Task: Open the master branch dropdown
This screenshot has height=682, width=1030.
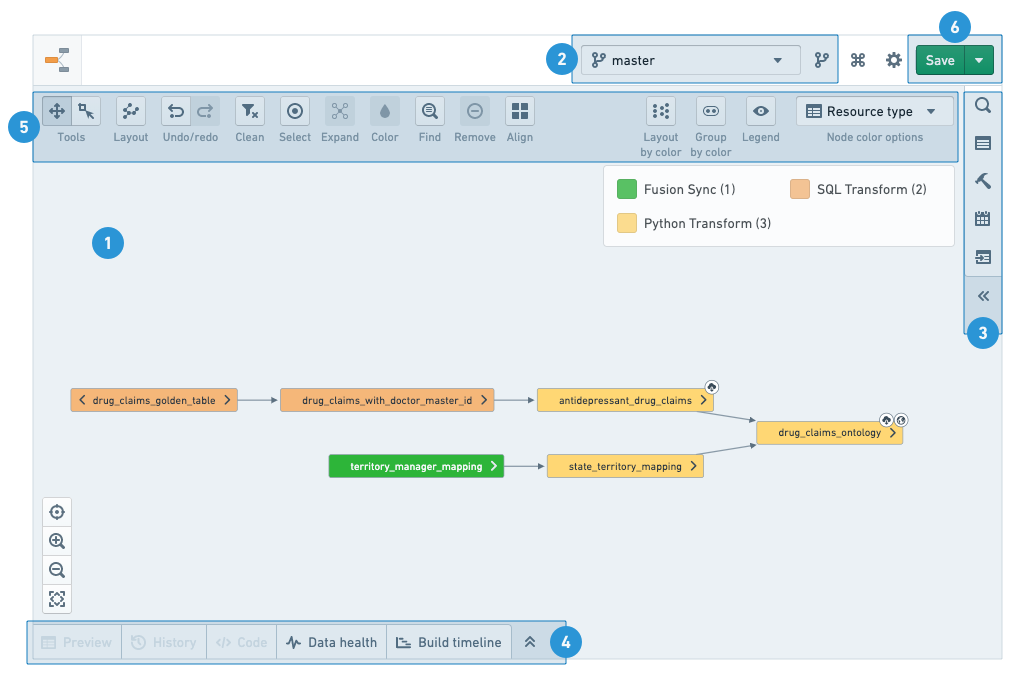Action: (x=690, y=60)
